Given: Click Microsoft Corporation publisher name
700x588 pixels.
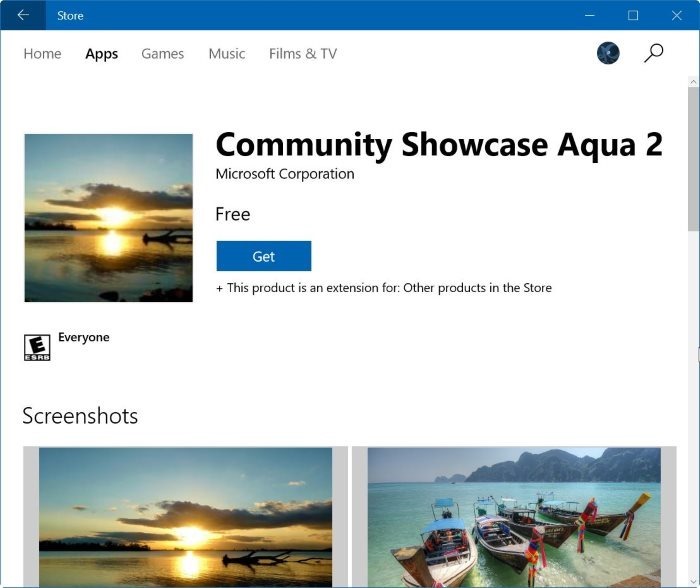Looking at the screenshot, I should tap(285, 174).
